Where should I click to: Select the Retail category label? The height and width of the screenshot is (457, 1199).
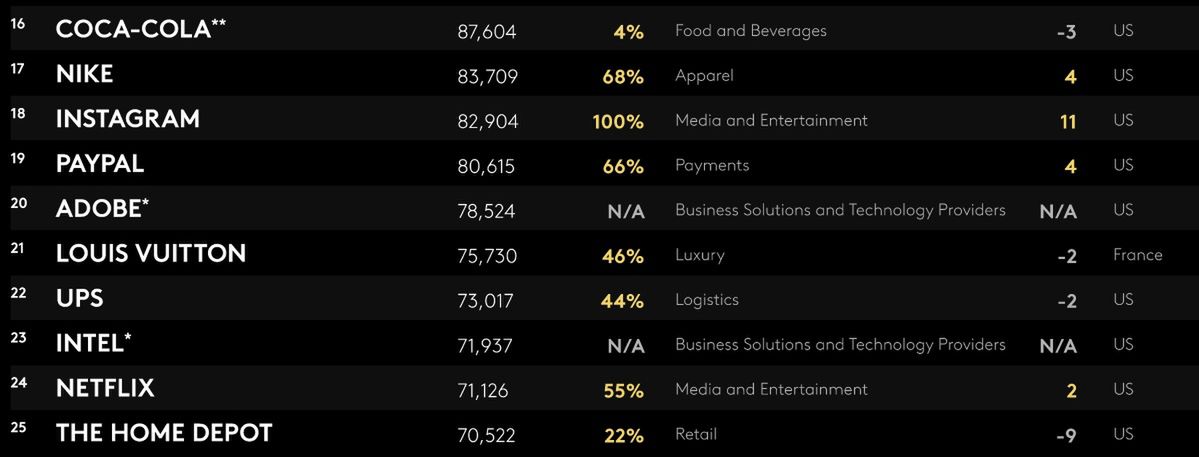695,434
